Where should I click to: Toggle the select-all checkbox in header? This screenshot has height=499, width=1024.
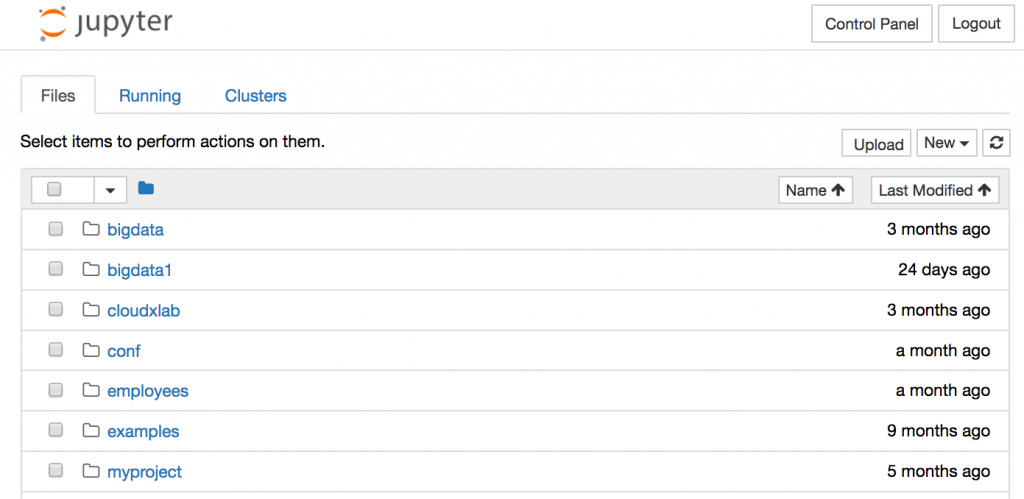click(54, 189)
